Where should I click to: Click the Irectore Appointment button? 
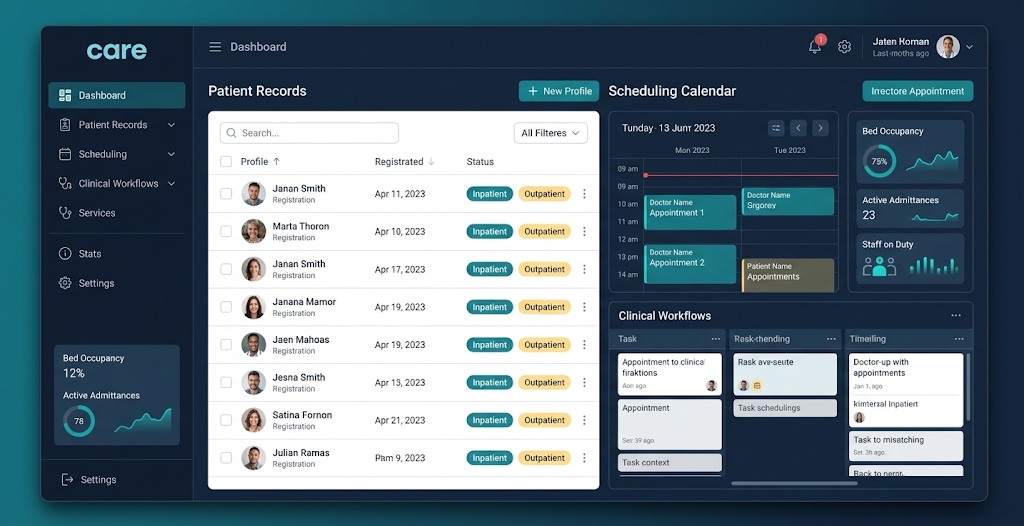(918, 91)
